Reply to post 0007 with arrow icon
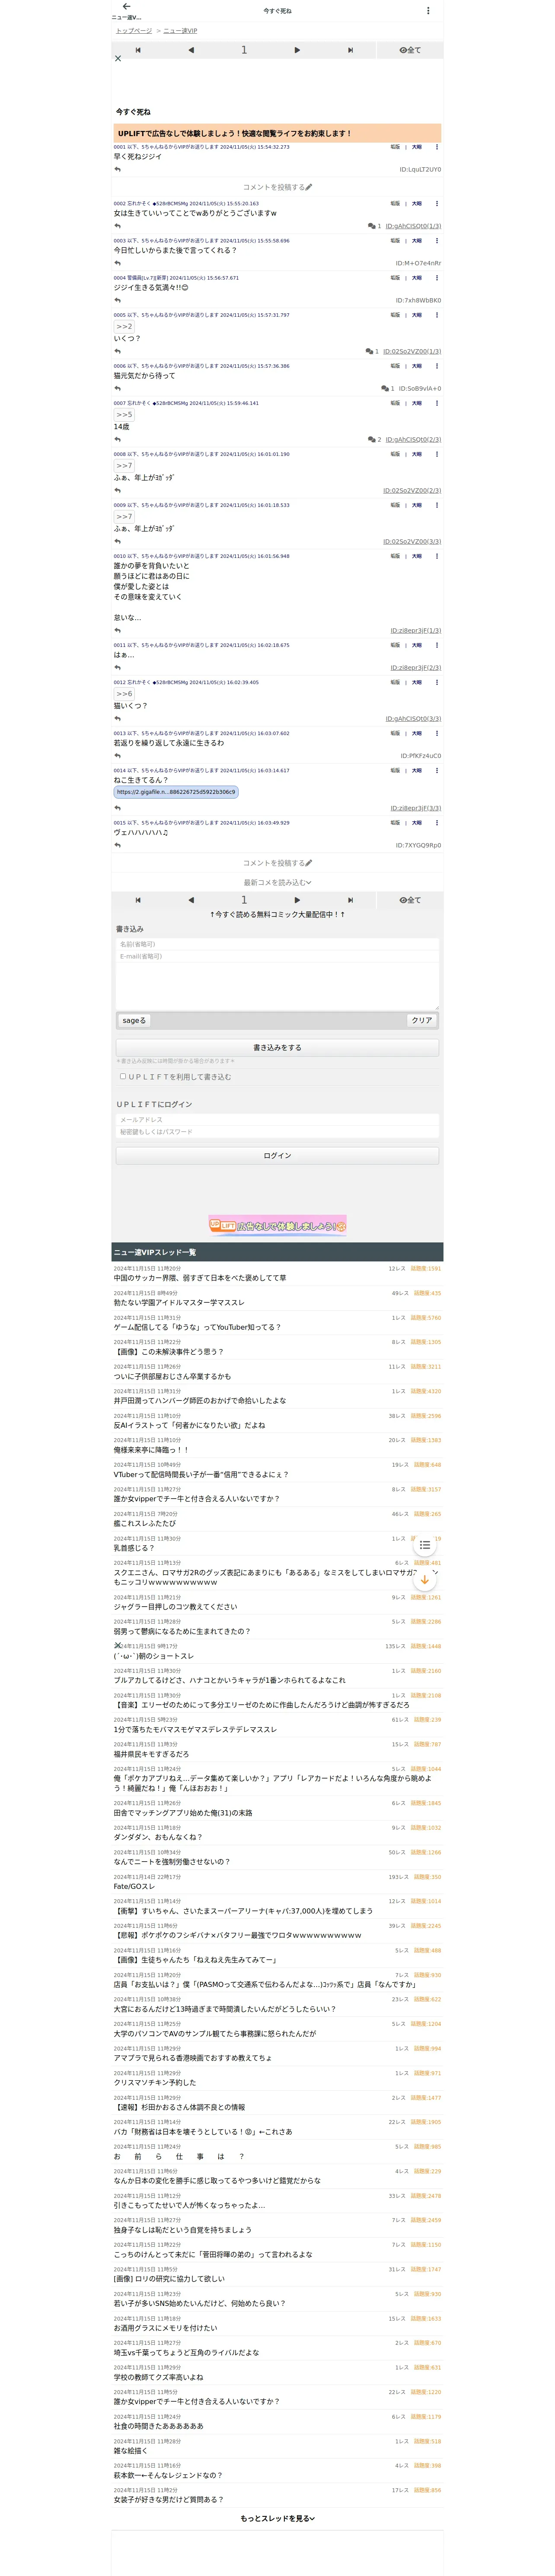 click(117, 439)
